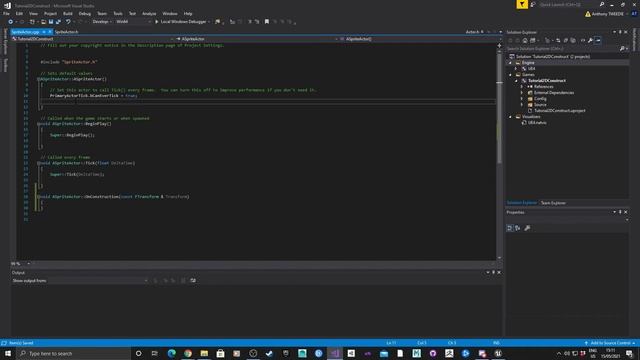The image size is (640, 360).
Task: Expand the UE4 project node
Action: (516, 69)
